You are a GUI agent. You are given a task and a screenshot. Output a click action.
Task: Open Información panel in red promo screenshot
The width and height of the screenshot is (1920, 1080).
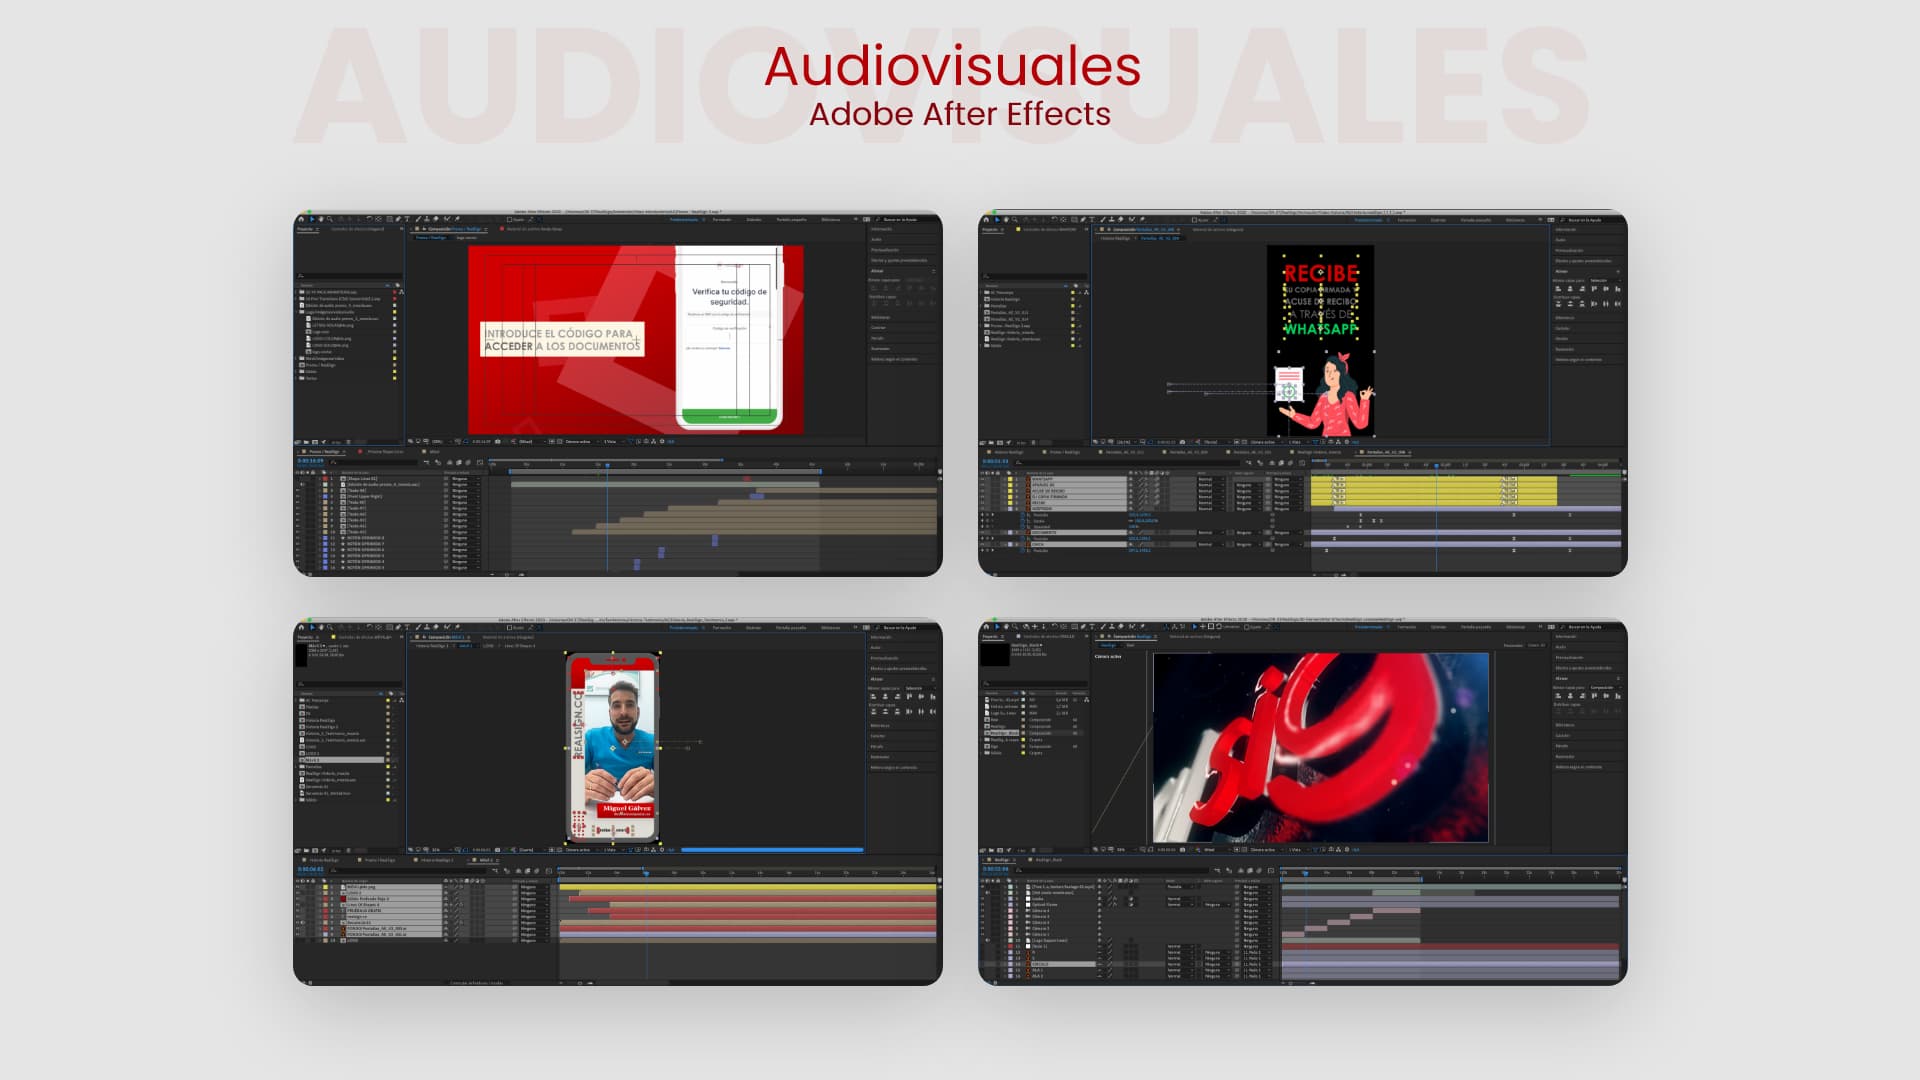[881, 228]
